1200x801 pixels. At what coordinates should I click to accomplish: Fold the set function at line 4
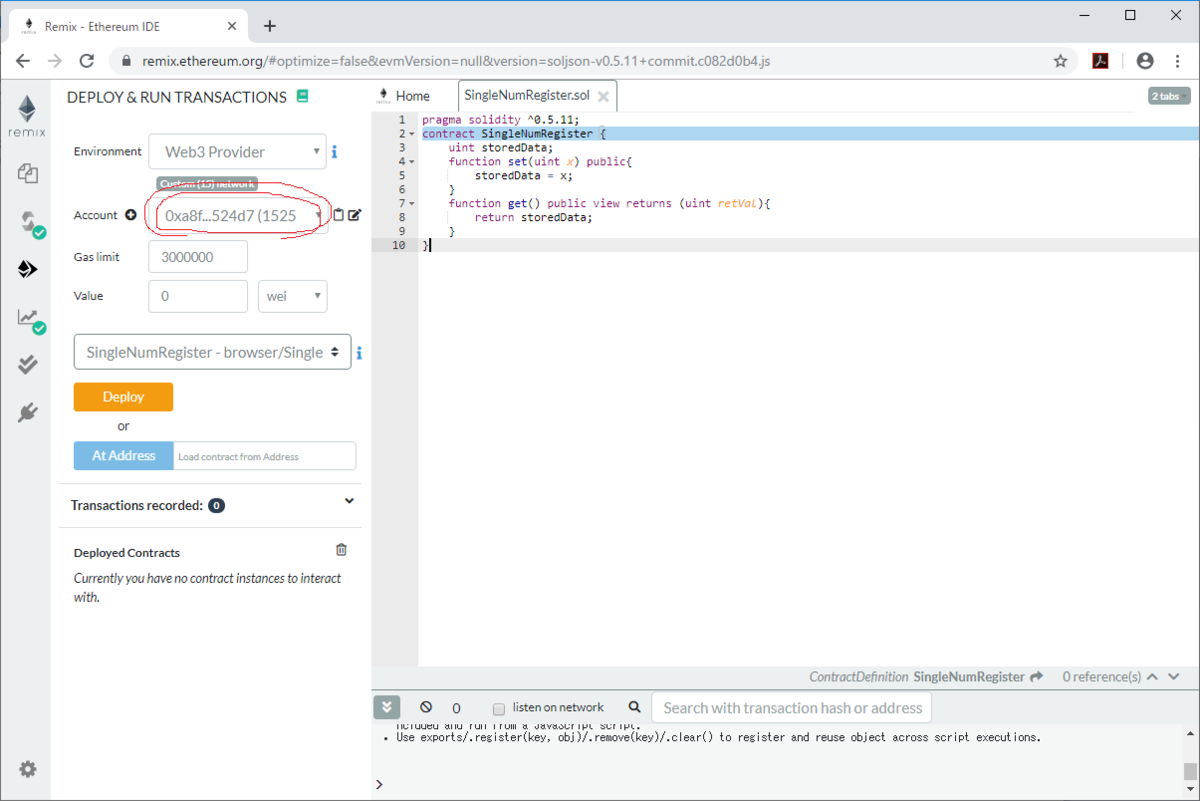[x=412, y=161]
